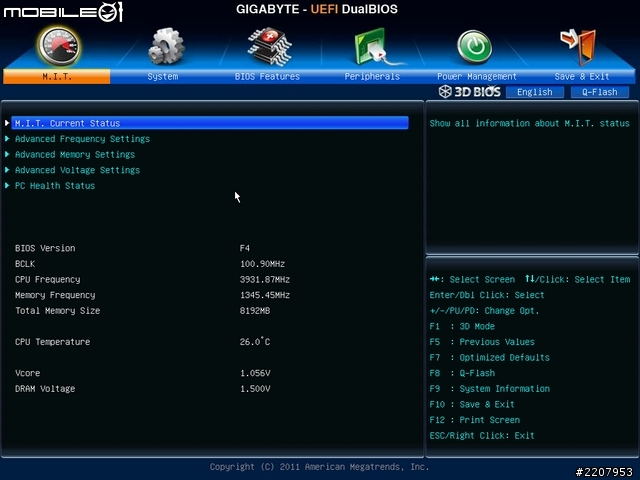Switch to the System tab

click(163, 76)
